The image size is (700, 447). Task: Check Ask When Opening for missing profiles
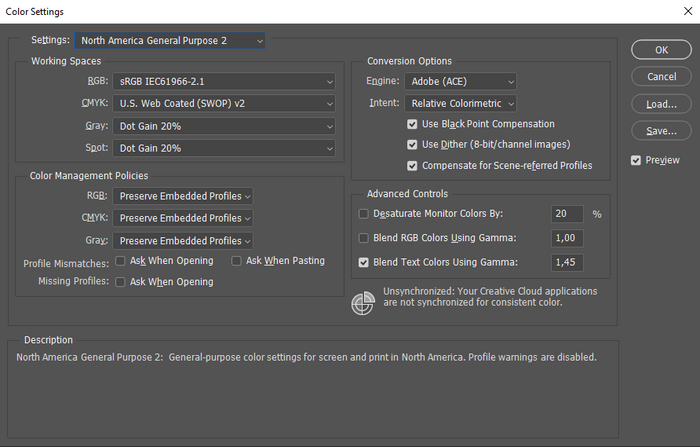coord(121,282)
